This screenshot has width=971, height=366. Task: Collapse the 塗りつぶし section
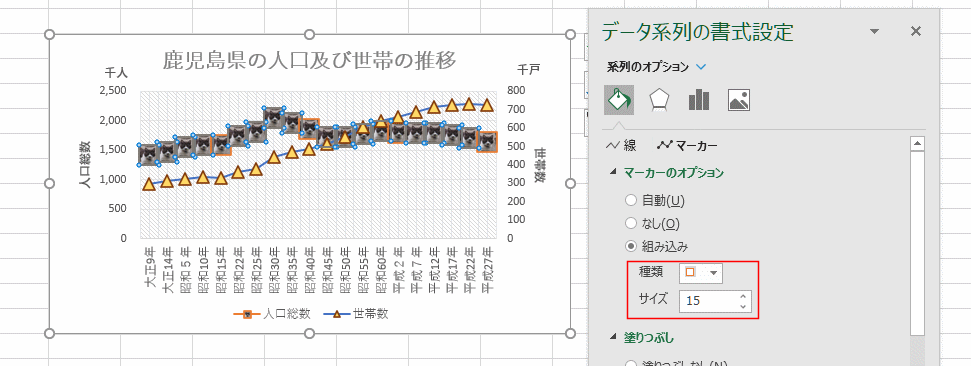click(x=613, y=338)
